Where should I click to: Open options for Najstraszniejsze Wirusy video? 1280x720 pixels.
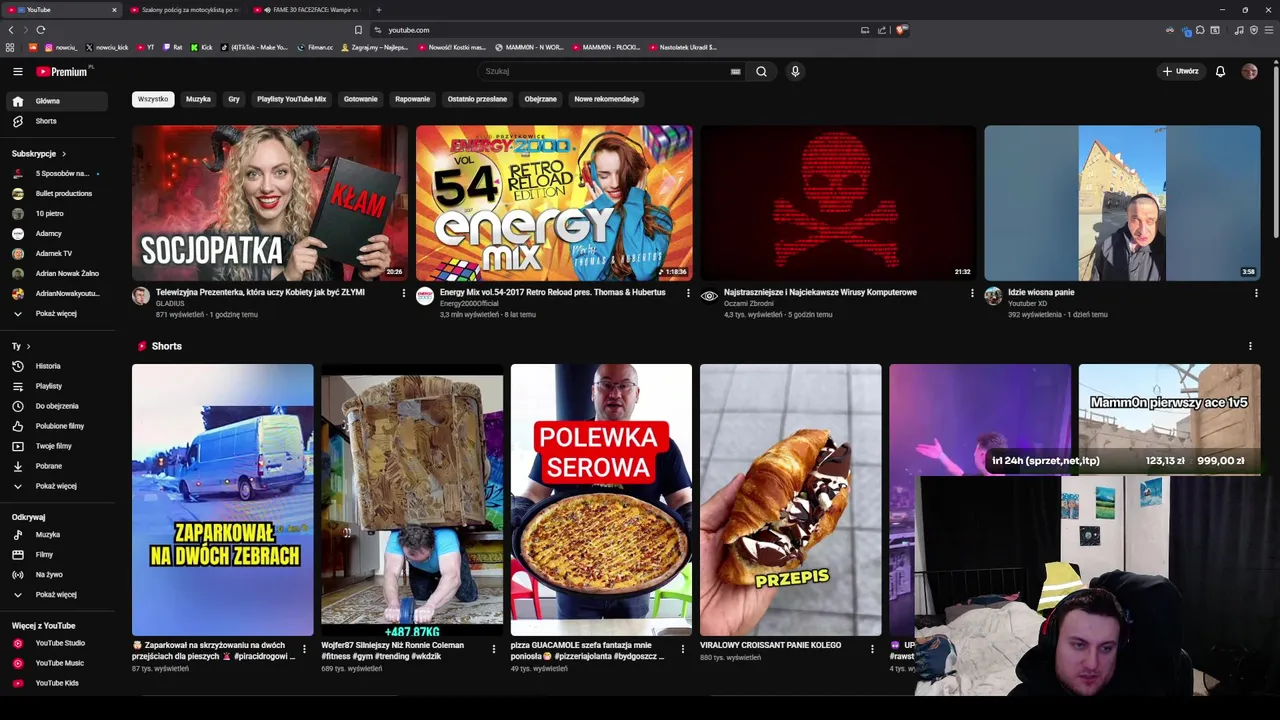[972, 293]
